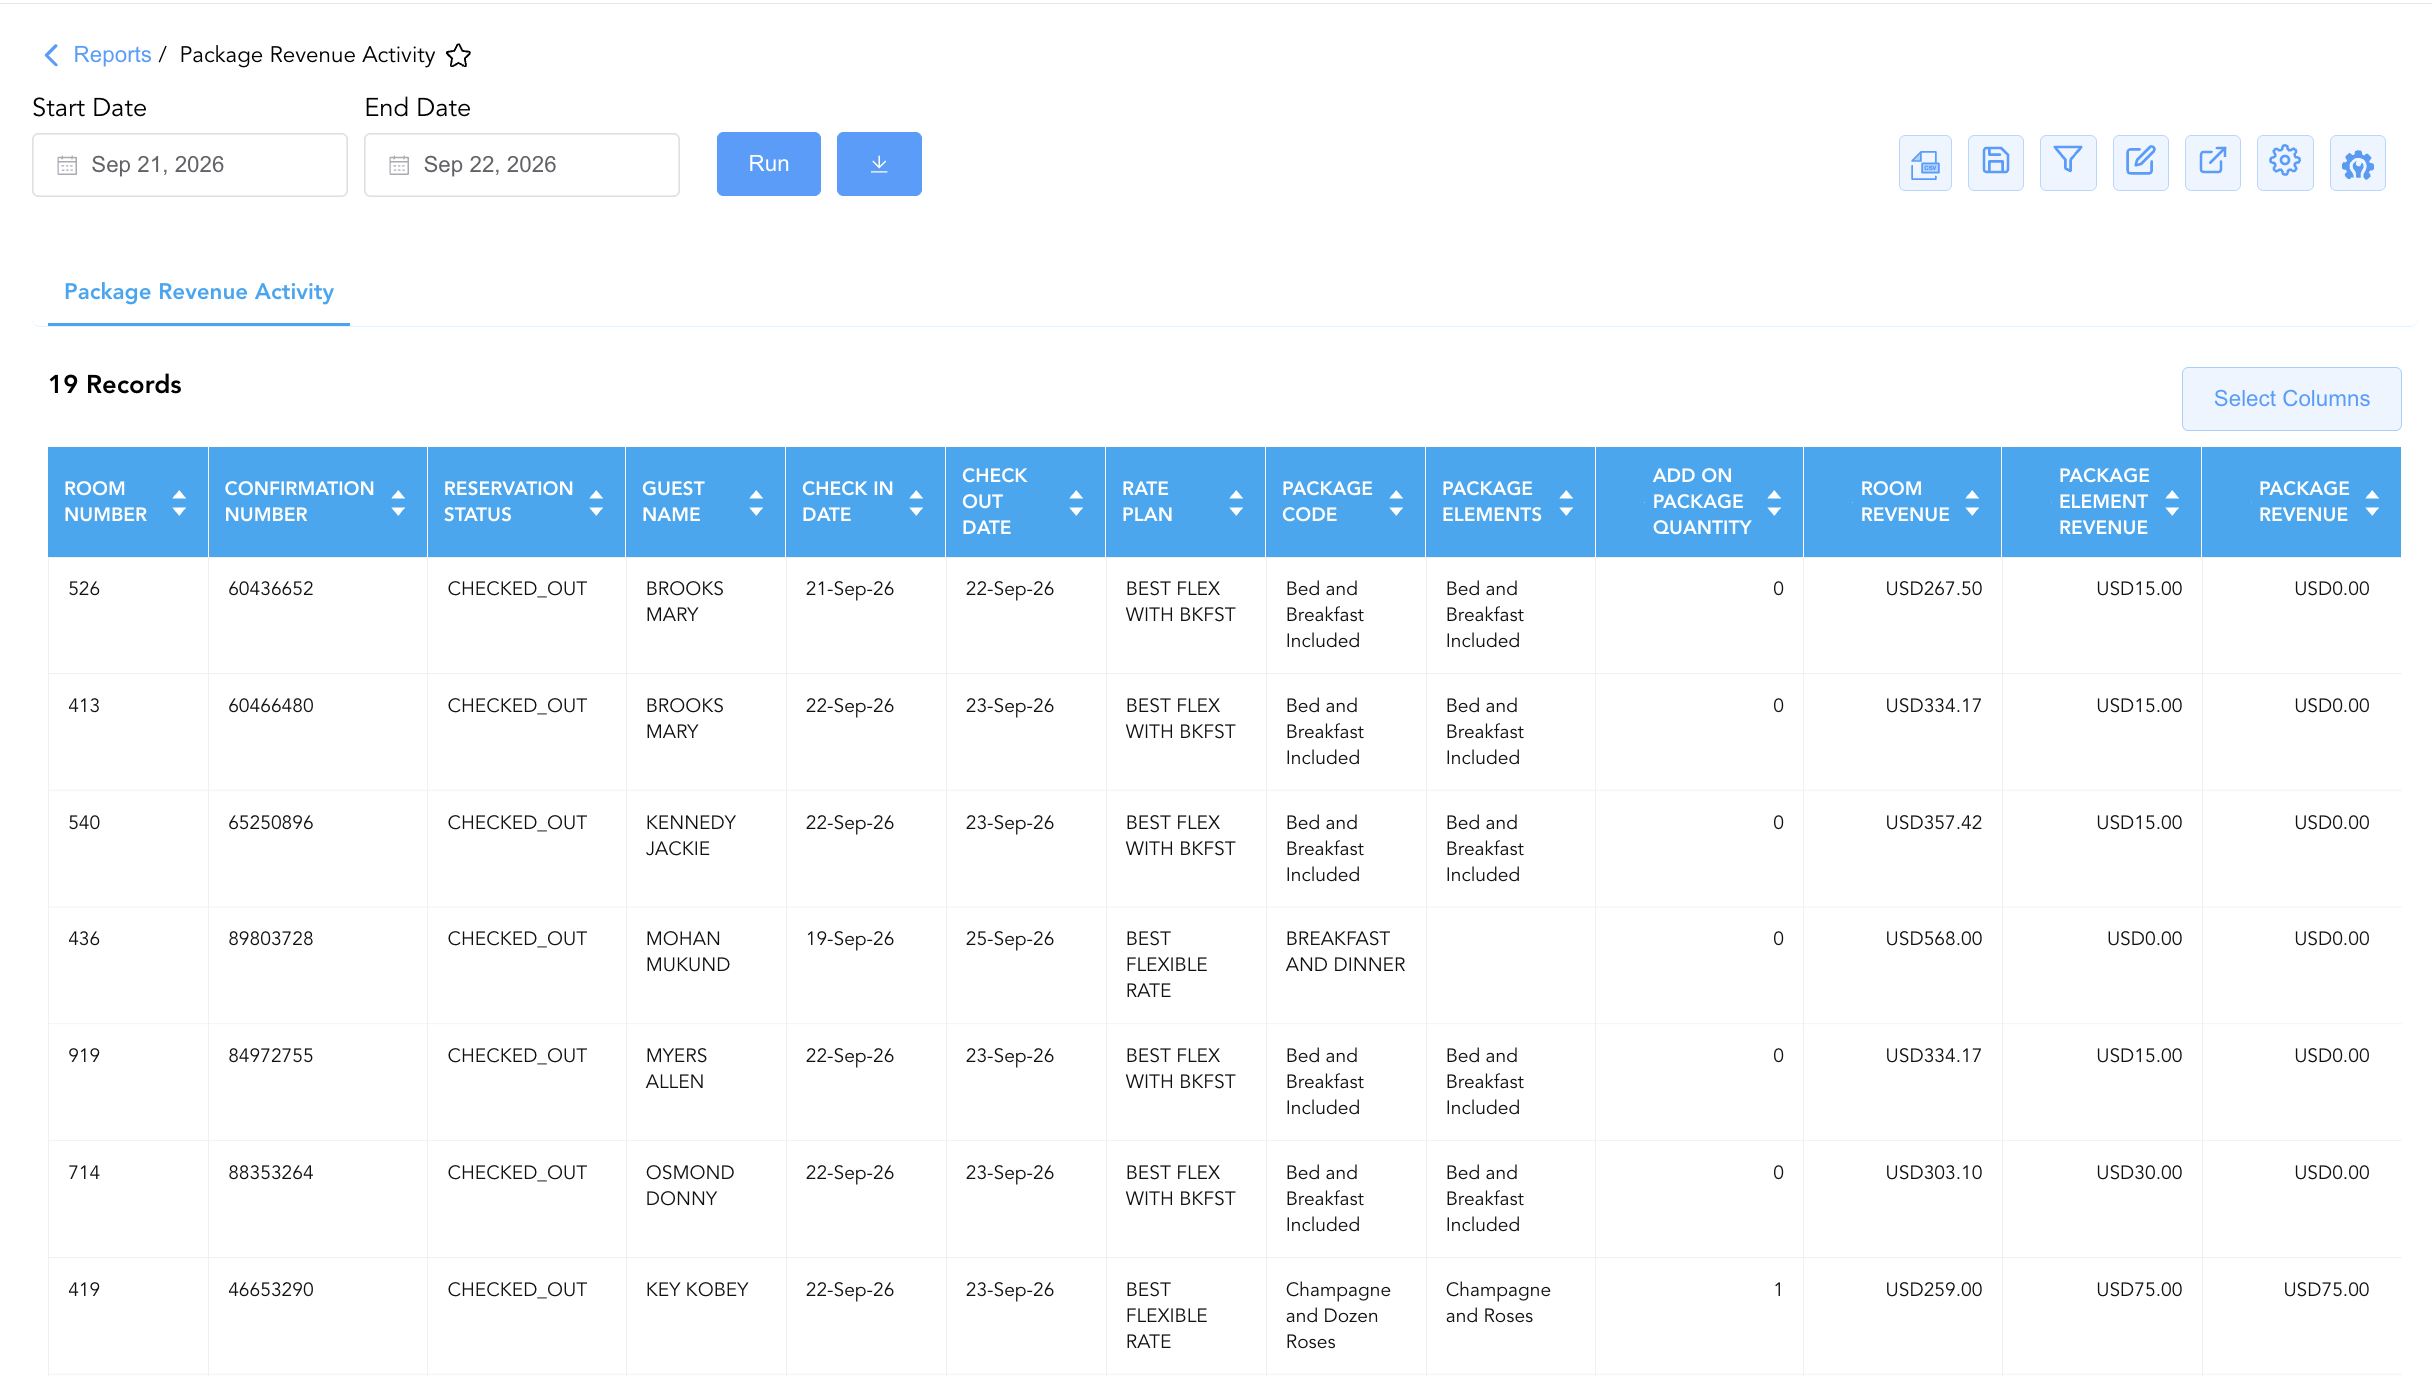The width and height of the screenshot is (2432, 1376).
Task: Sort by Check Out Date arrows
Action: click(x=1076, y=502)
